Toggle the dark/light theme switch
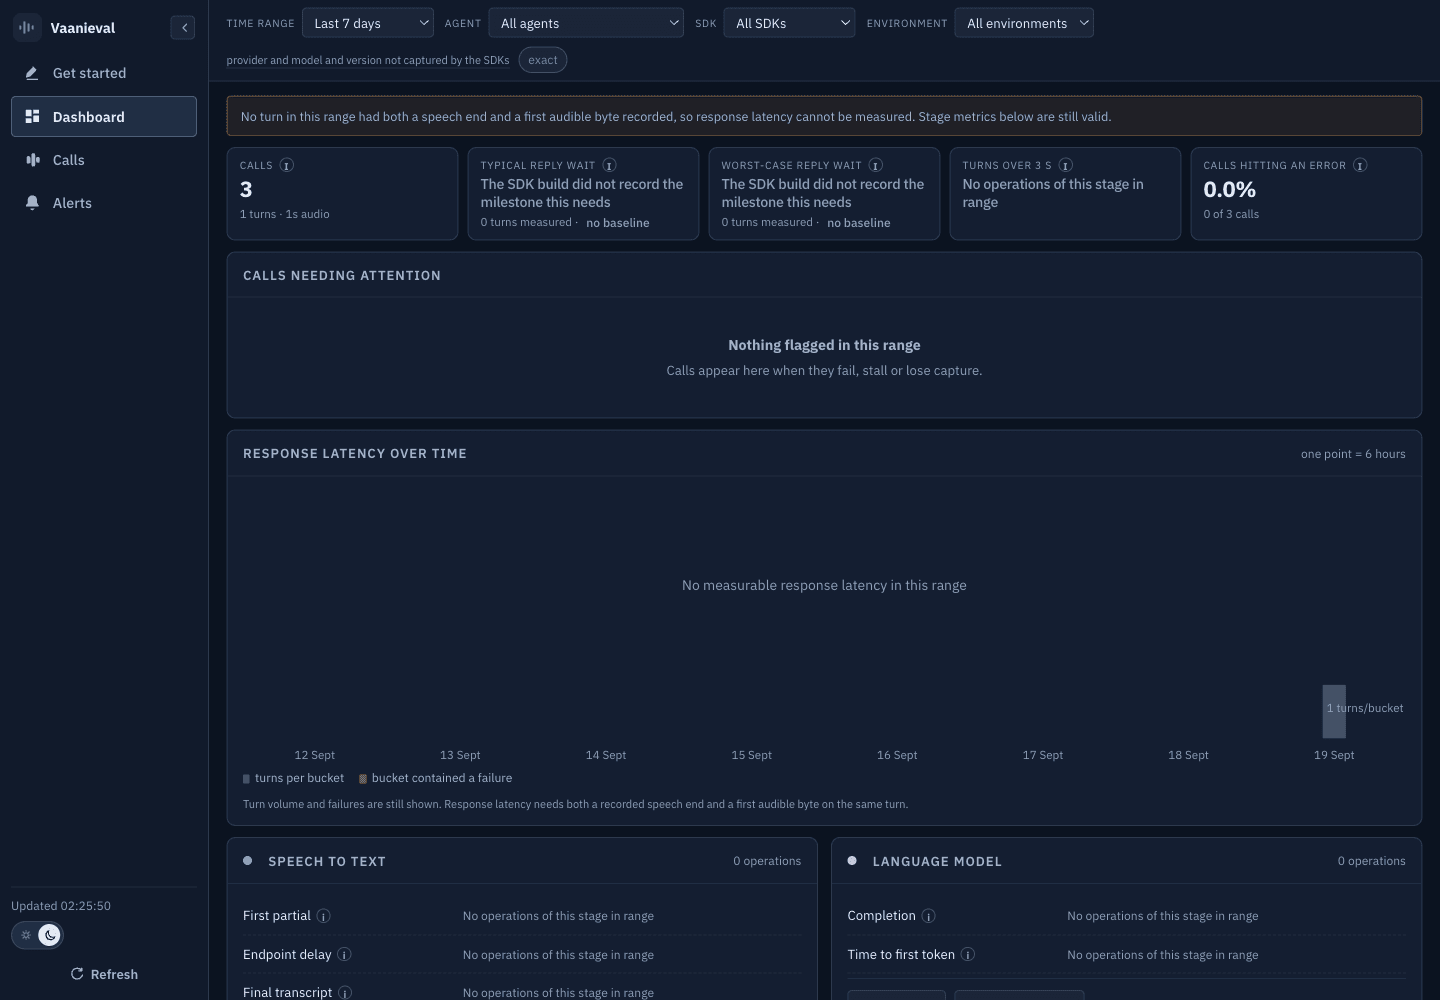Screen dimensions: 1440x1000 (x=37, y=935)
